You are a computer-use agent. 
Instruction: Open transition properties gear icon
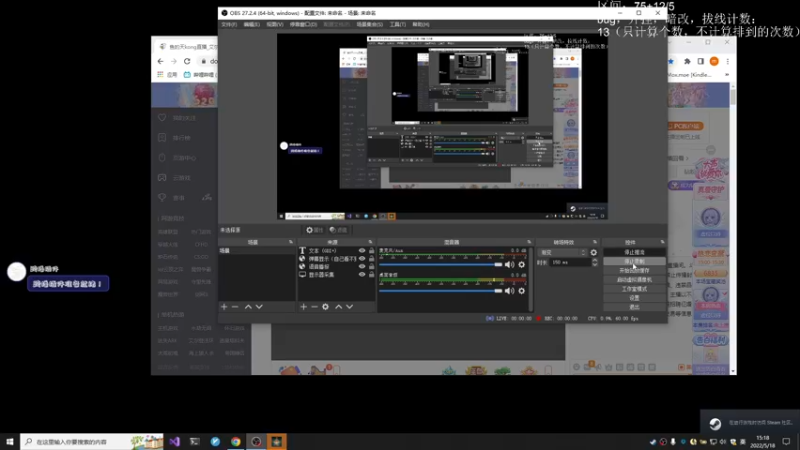593,253
